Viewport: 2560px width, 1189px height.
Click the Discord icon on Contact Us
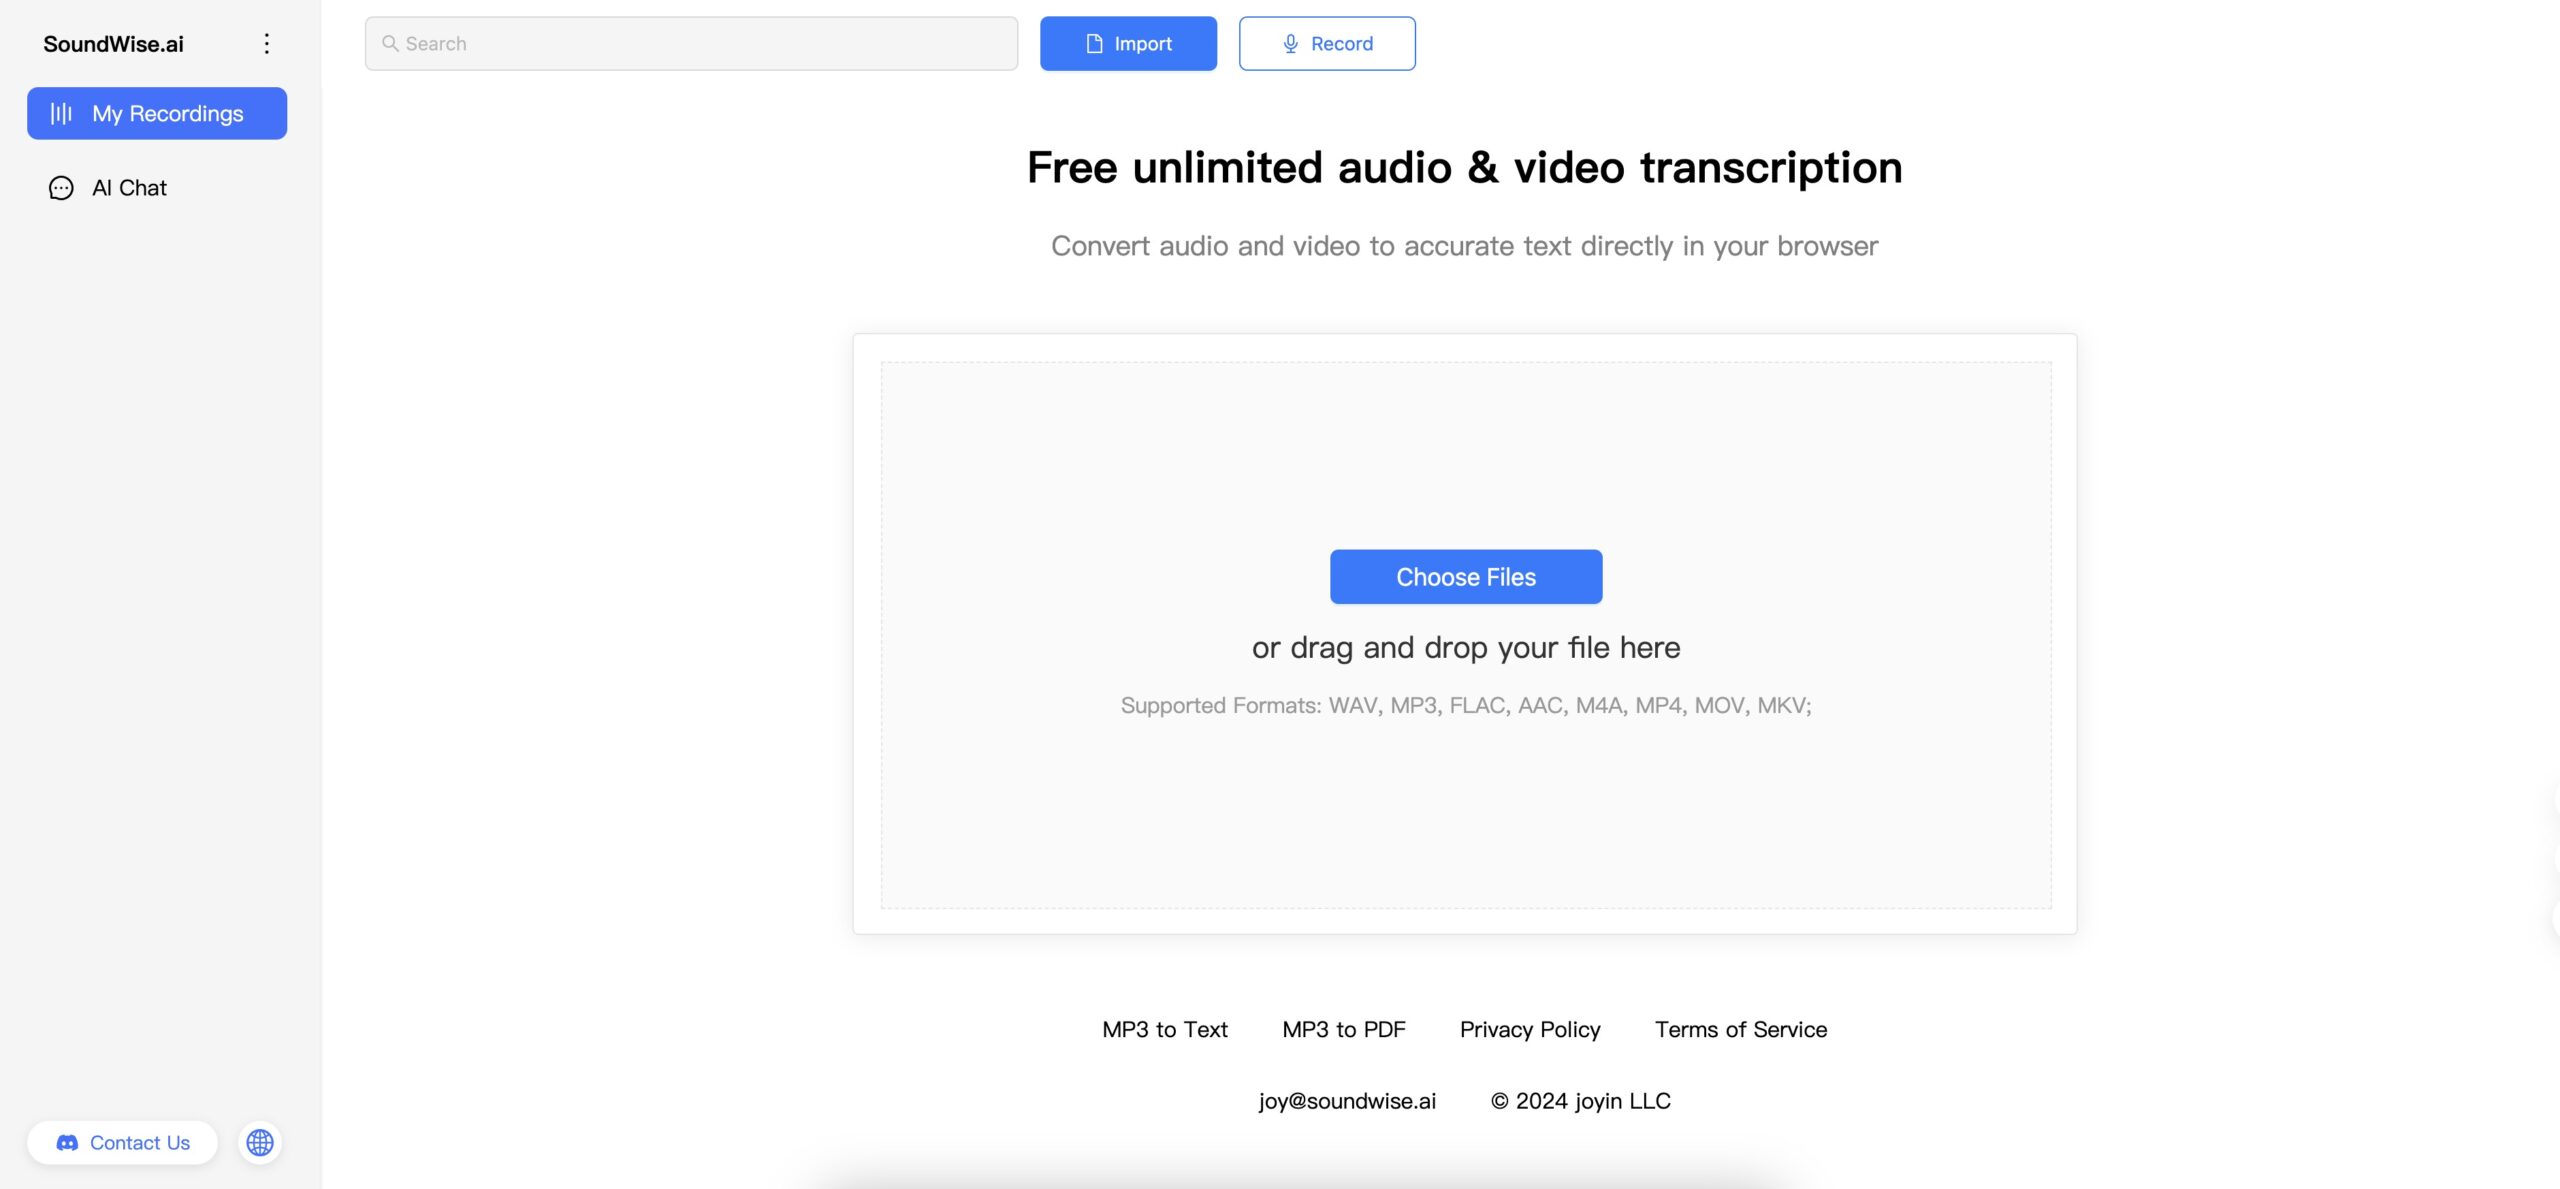click(x=66, y=1142)
